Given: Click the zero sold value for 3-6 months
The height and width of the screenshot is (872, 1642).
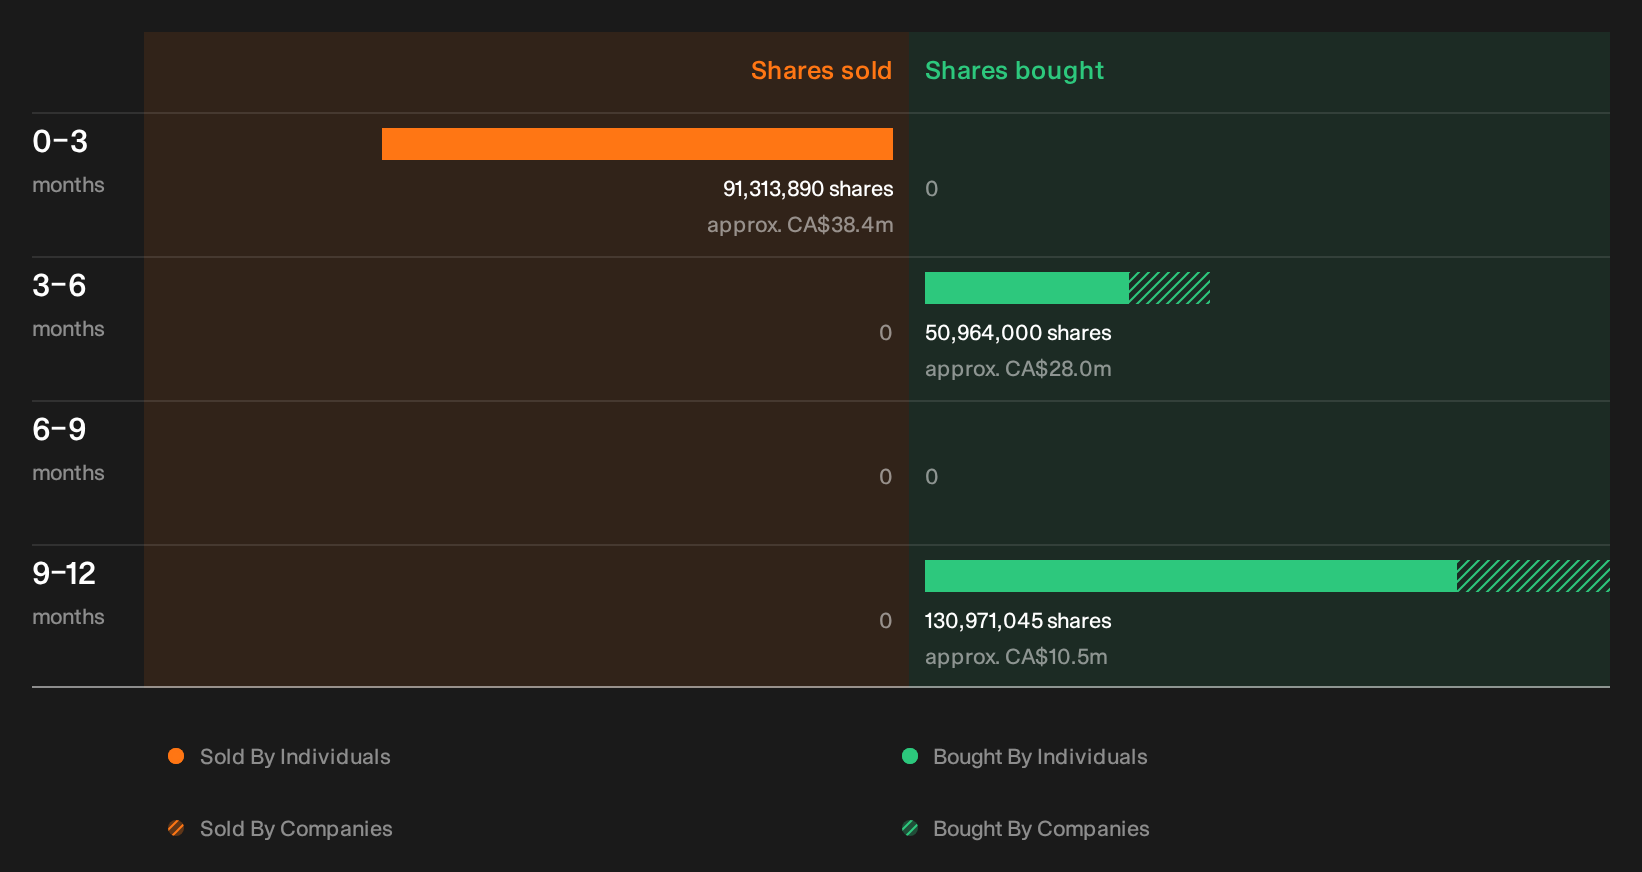Looking at the screenshot, I should click(x=886, y=333).
